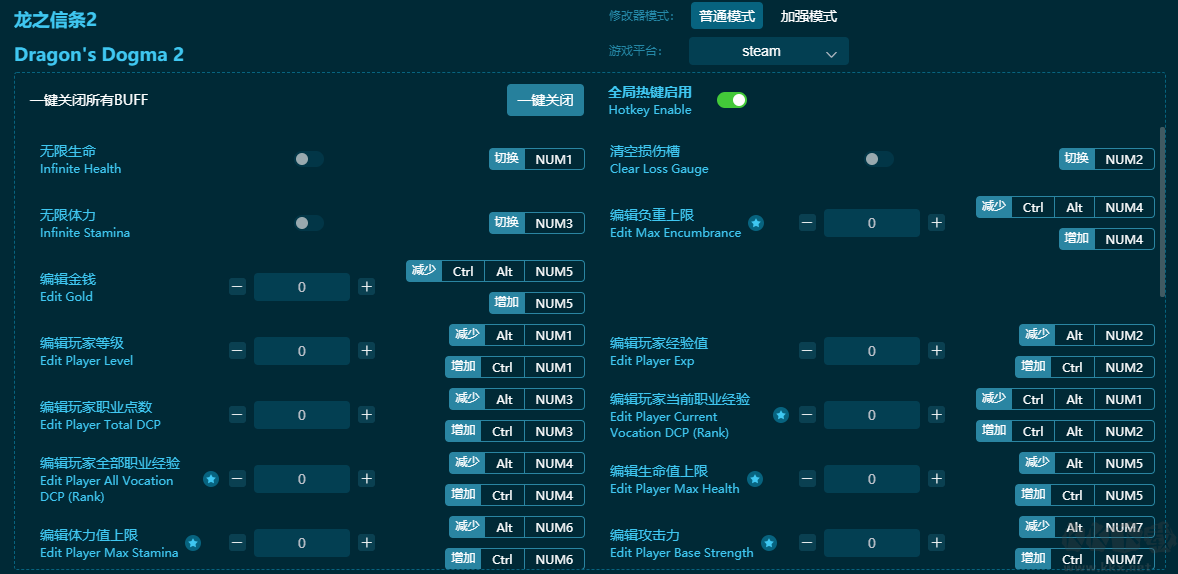Decrease Edit Gold value with minus button

237,287
